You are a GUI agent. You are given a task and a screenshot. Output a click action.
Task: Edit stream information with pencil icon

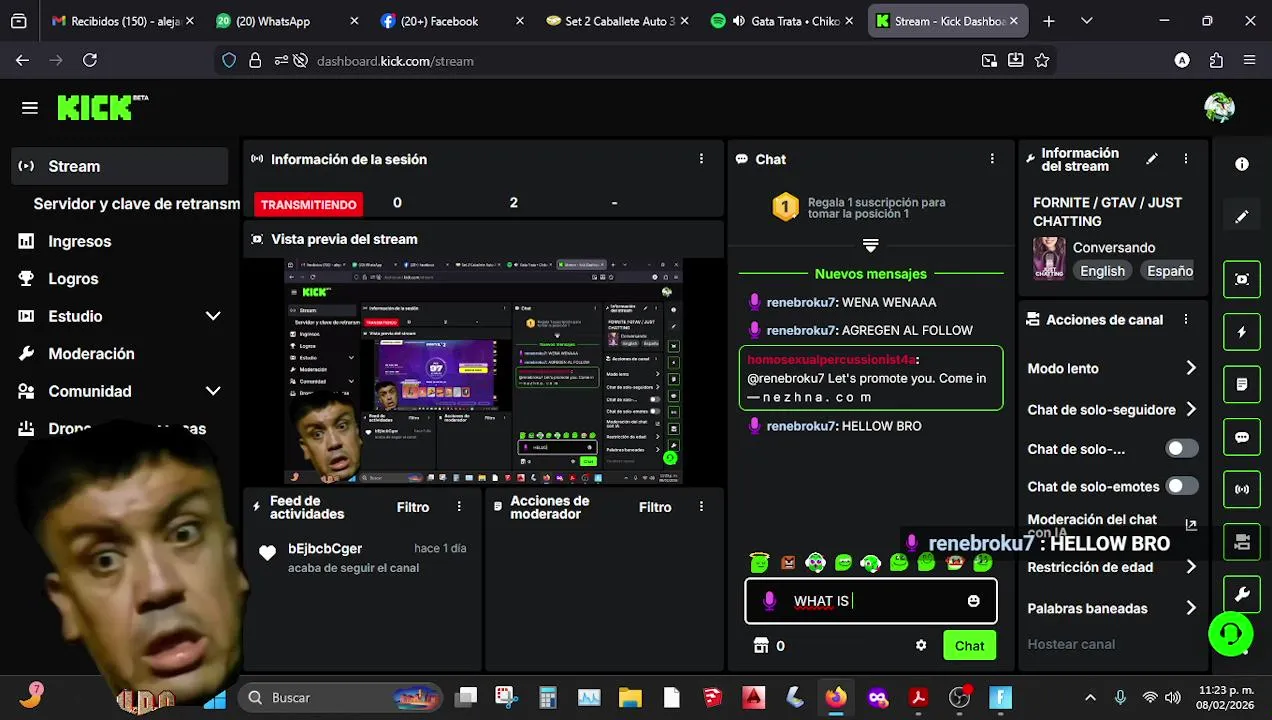[x=1152, y=159]
